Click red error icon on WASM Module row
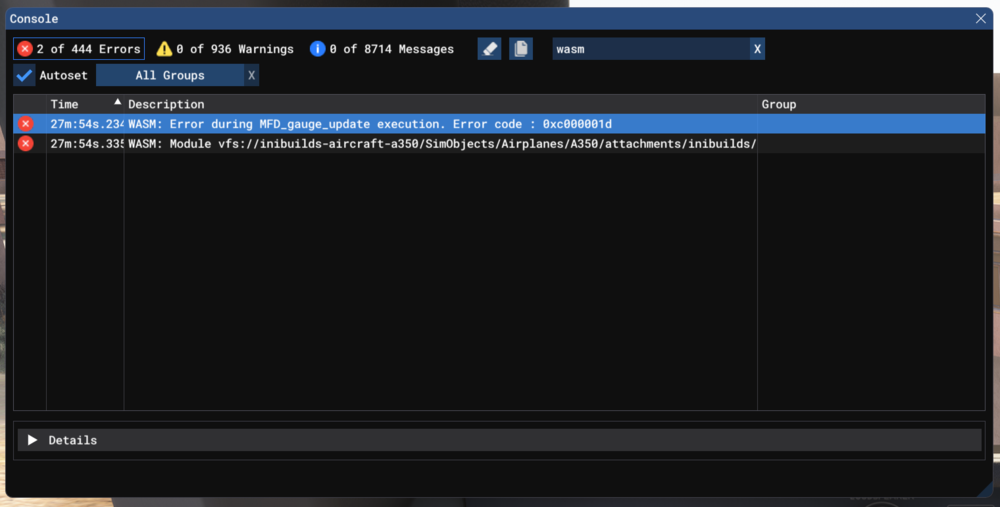Image resolution: width=1000 pixels, height=507 pixels. click(26, 144)
